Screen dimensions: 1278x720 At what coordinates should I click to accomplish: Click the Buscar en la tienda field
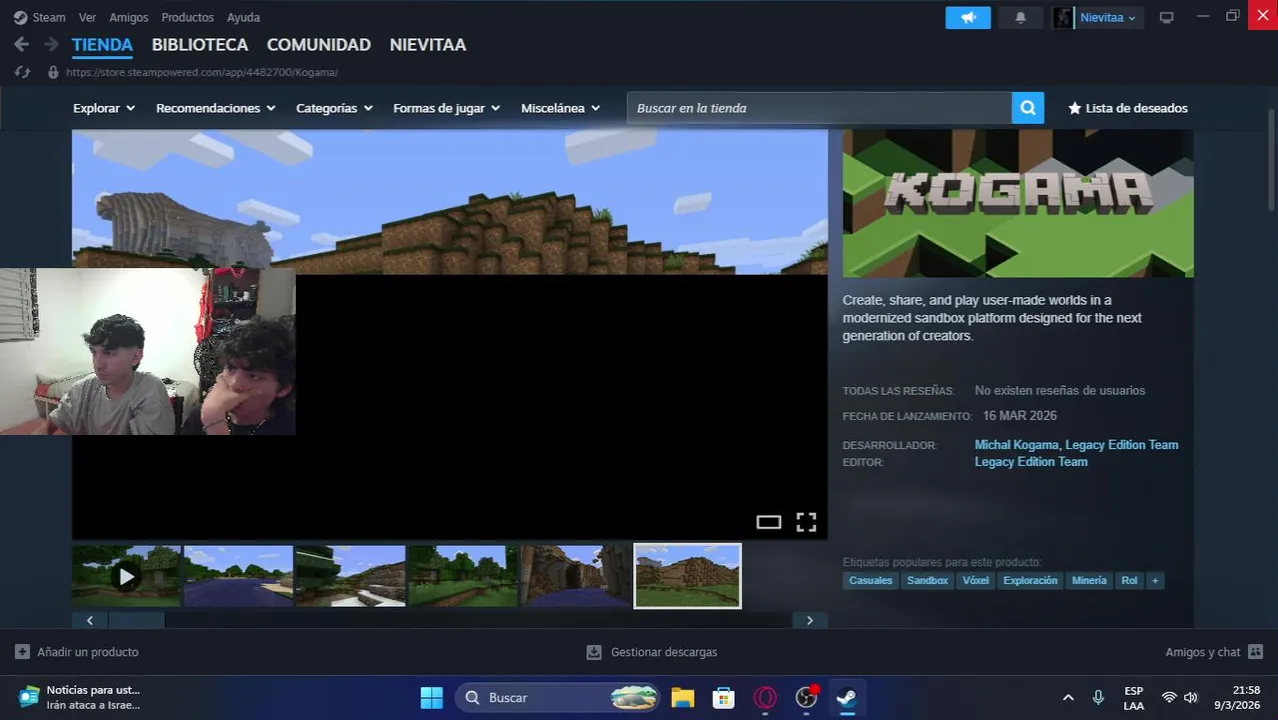pyautogui.click(x=819, y=108)
